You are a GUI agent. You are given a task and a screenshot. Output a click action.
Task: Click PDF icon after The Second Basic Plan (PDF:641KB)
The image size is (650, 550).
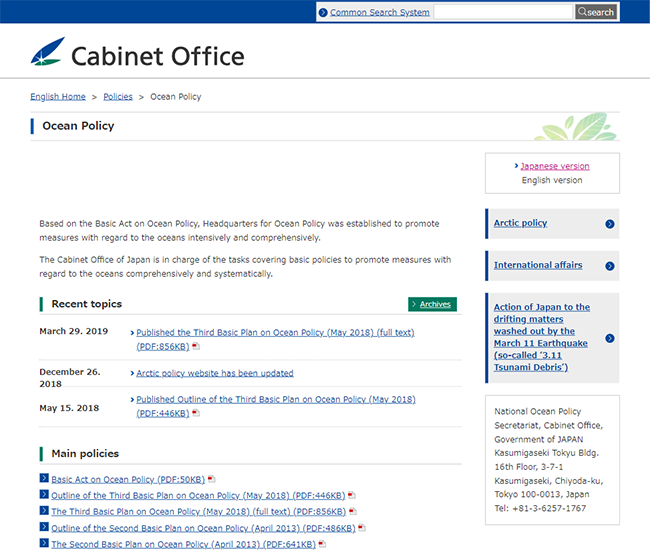tap(322, 544)
